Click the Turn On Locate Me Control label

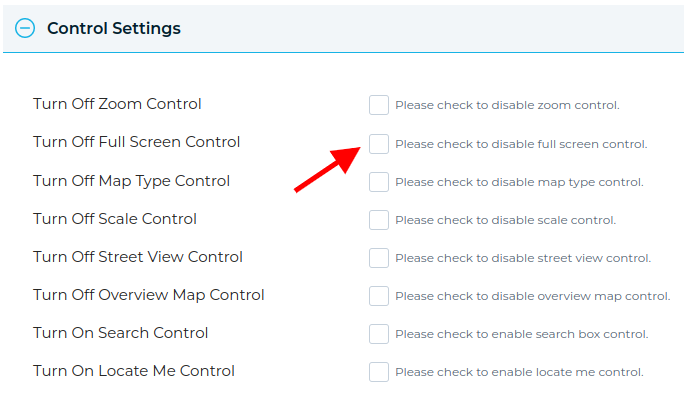click(133, 371)
